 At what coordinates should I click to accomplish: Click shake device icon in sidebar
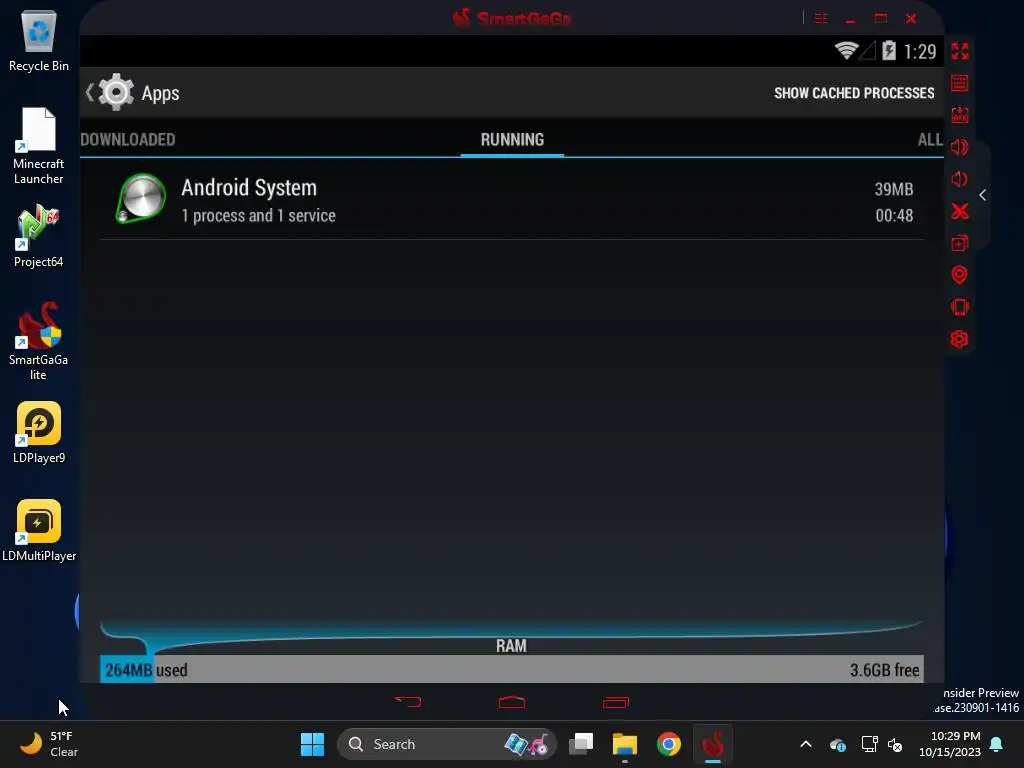tap(959, 307)
